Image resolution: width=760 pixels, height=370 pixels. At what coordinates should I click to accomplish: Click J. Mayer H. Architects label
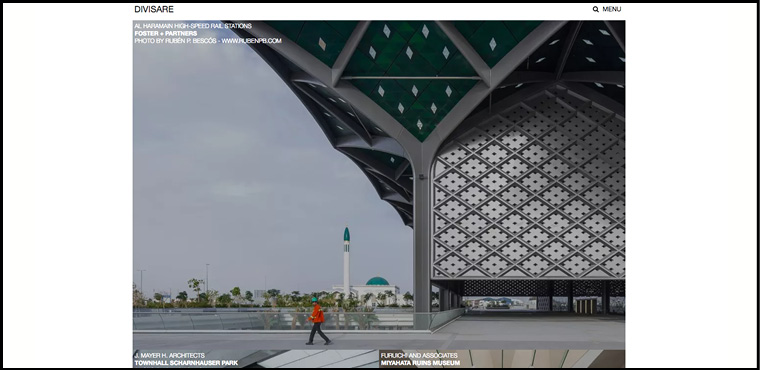(170, 355)
